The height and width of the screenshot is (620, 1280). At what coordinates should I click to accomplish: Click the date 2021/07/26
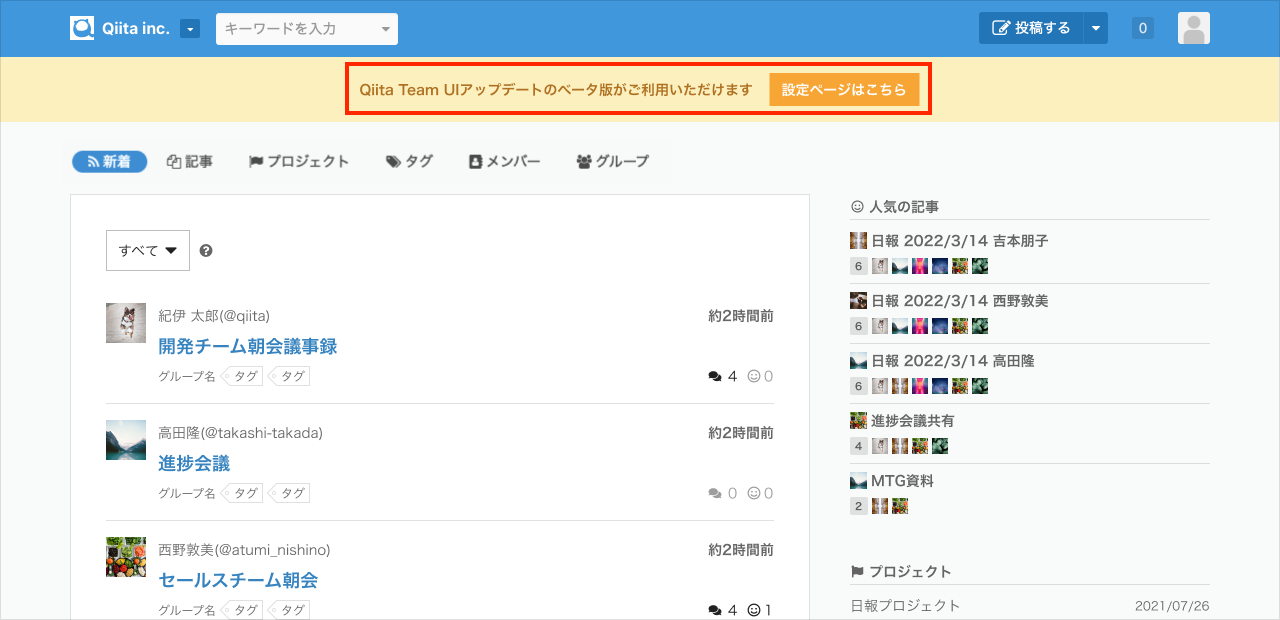(1172, 606)
